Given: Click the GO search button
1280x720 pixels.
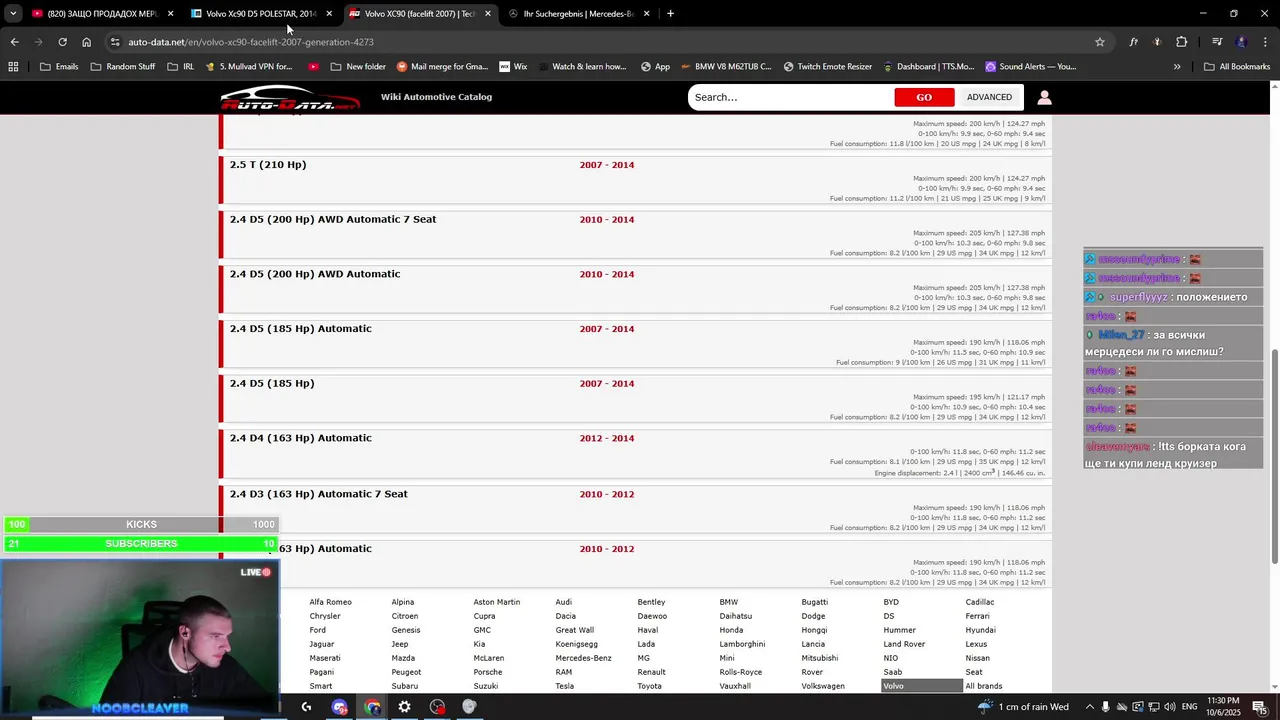Looking at the screenshot, I should 924,97.
